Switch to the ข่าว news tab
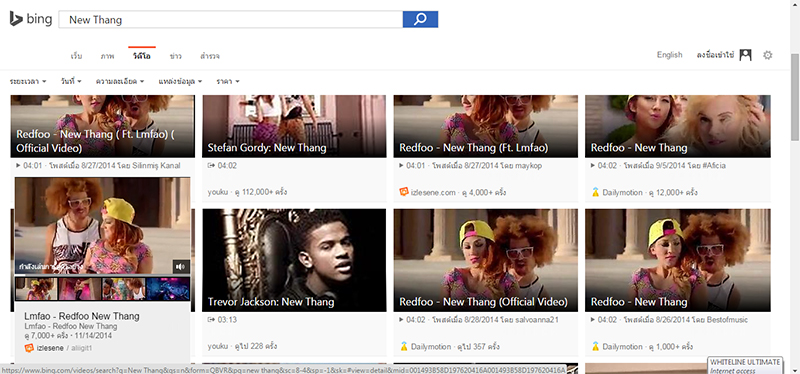 coord(176,56)
